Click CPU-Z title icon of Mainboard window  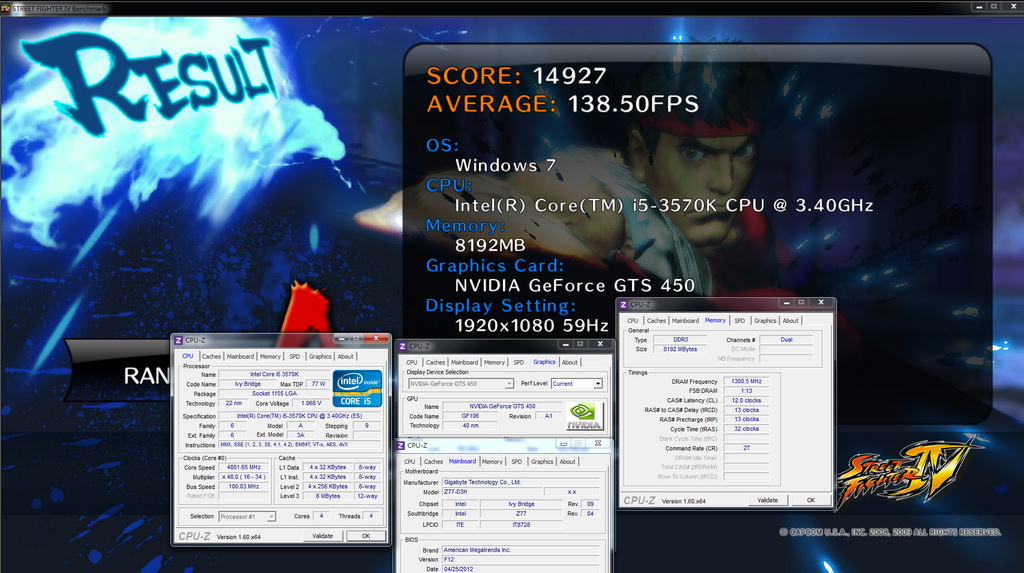click(x=401, y=446)
